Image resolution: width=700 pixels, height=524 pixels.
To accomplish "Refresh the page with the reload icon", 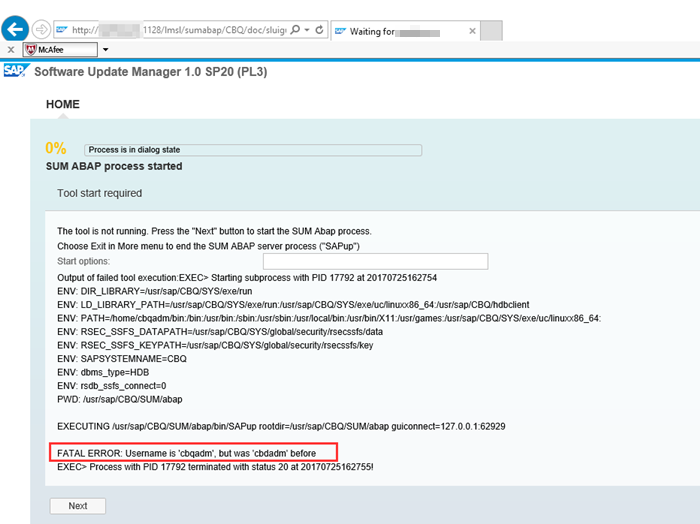I will pyautogui.click(x=319, y=30).
